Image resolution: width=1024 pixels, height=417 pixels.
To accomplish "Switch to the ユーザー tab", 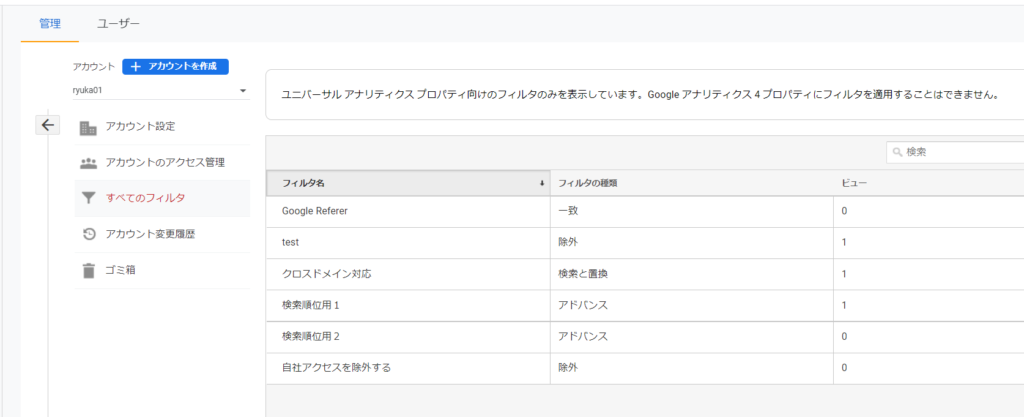I will point(118,22).
